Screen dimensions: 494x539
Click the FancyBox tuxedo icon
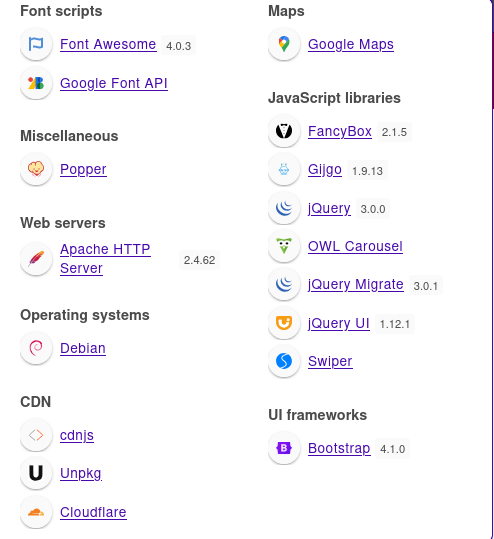[x=284, y=131]
